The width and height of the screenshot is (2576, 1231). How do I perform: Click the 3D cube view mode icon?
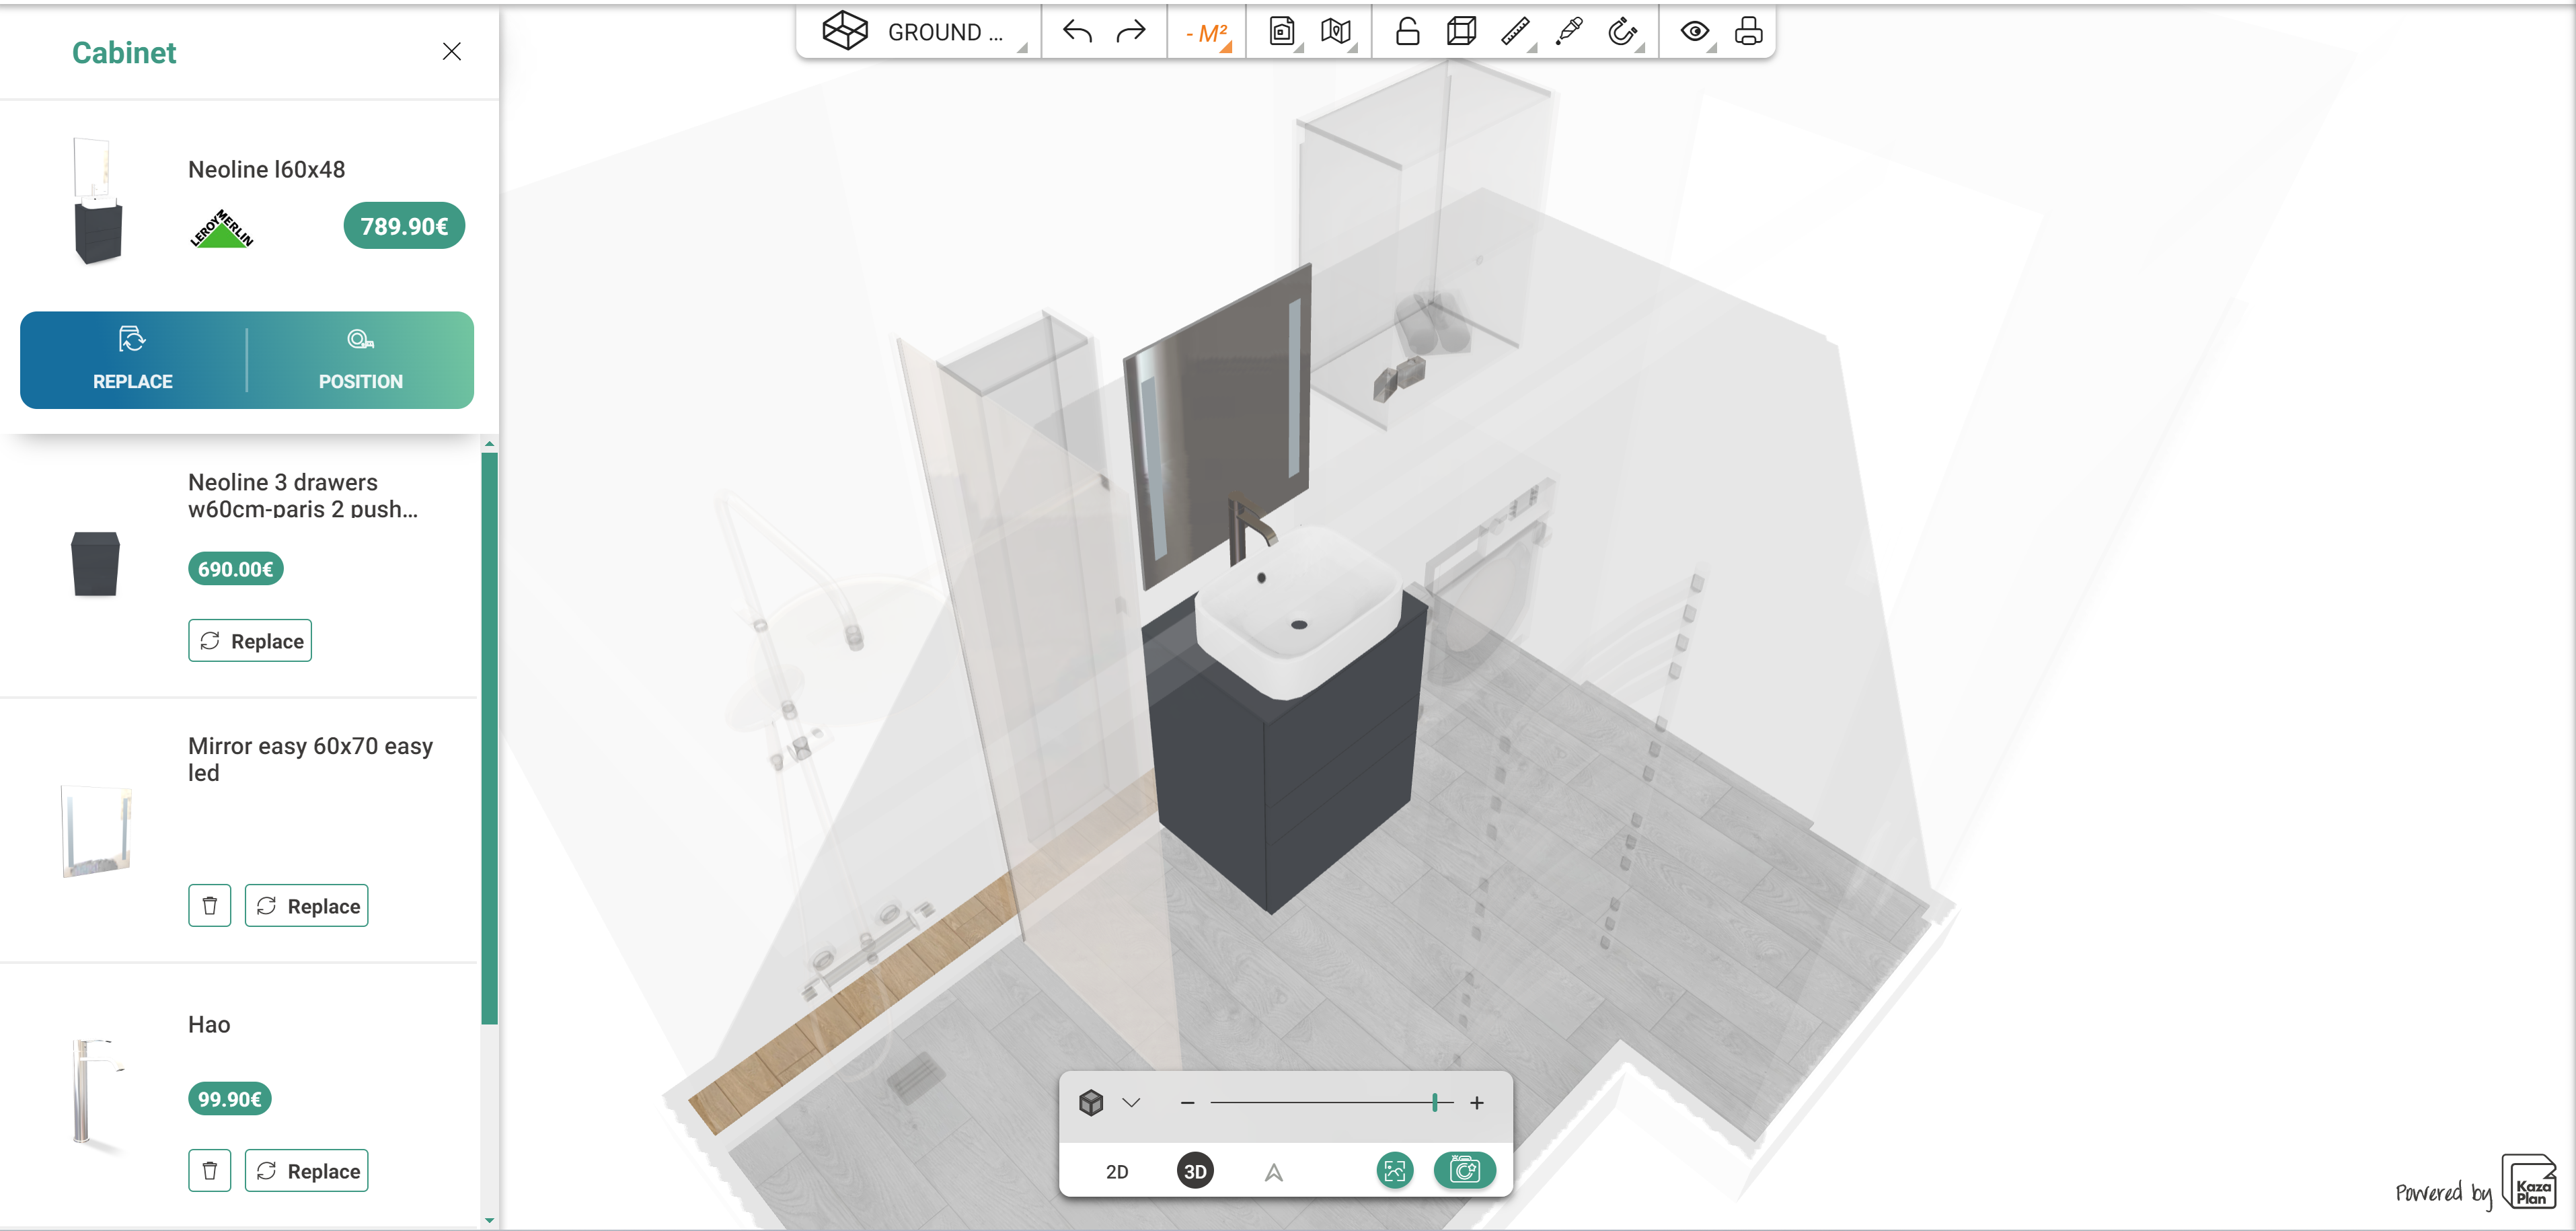click(1091, 1102)
